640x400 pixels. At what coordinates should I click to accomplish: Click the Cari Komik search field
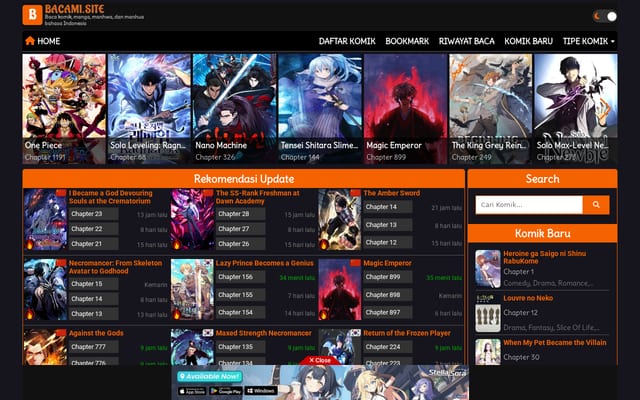click(x=529, y=204)
